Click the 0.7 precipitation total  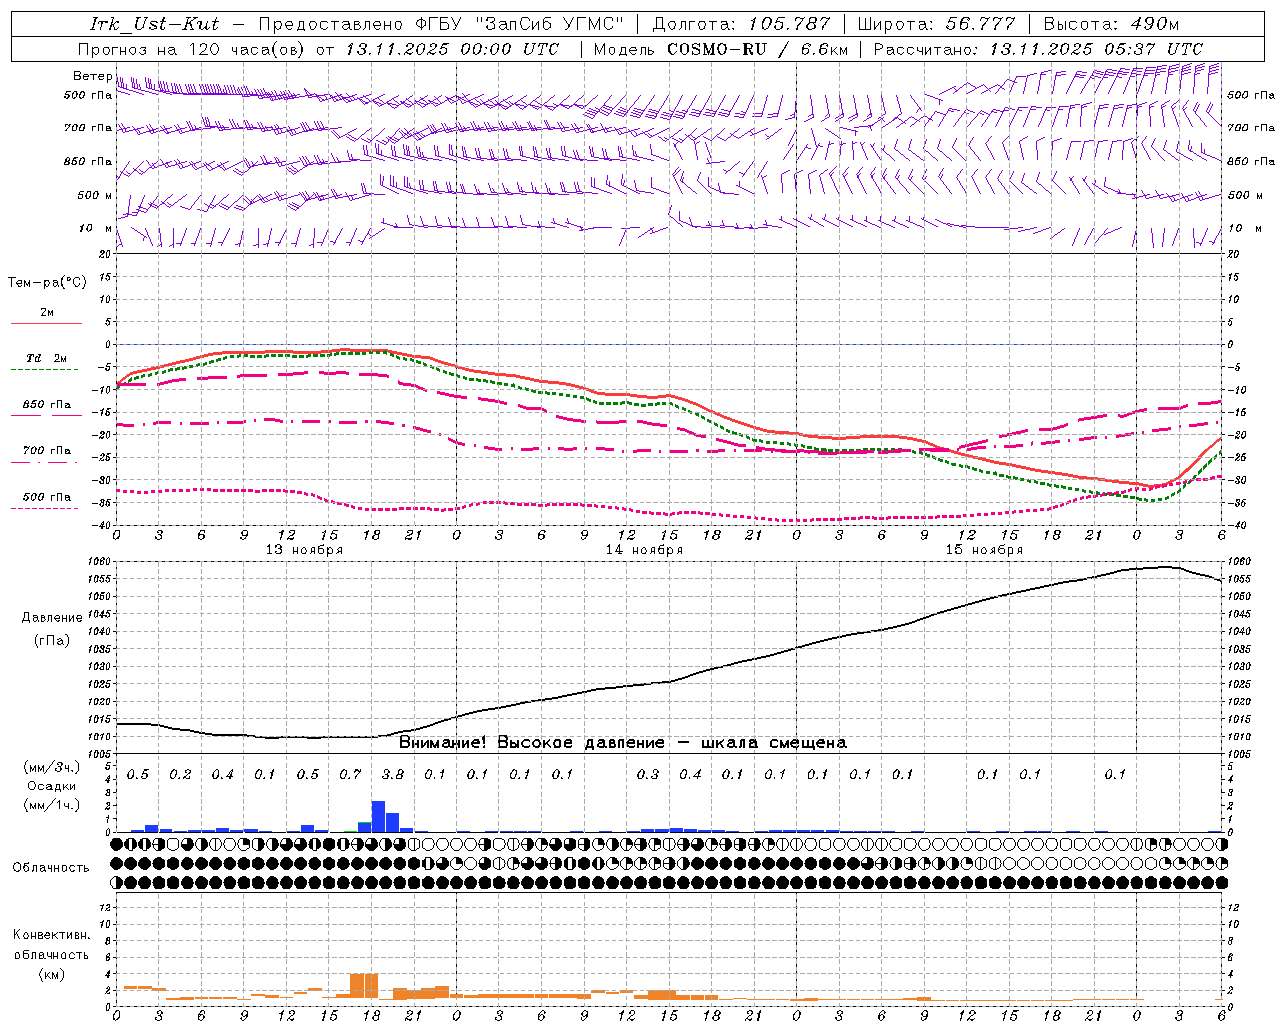tap(350, 774)
